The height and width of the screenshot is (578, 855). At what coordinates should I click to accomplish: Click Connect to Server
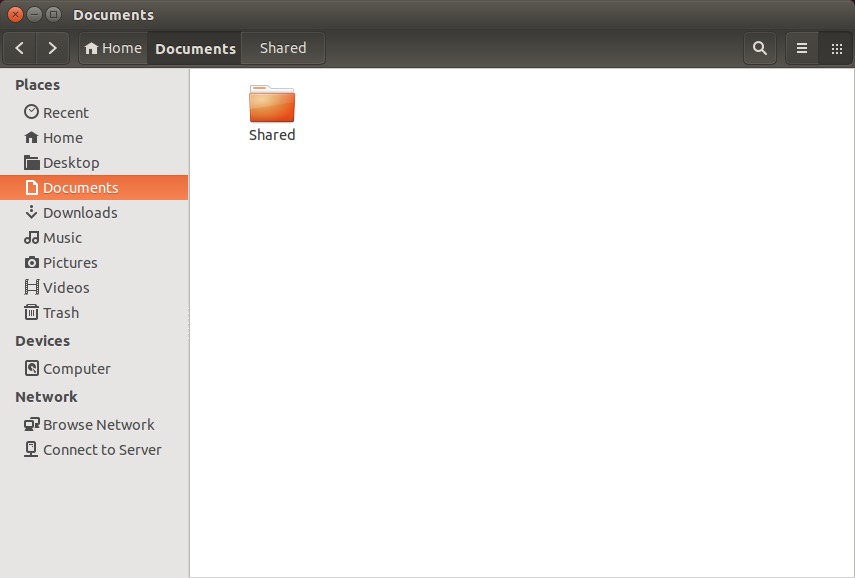click(101, 450)
